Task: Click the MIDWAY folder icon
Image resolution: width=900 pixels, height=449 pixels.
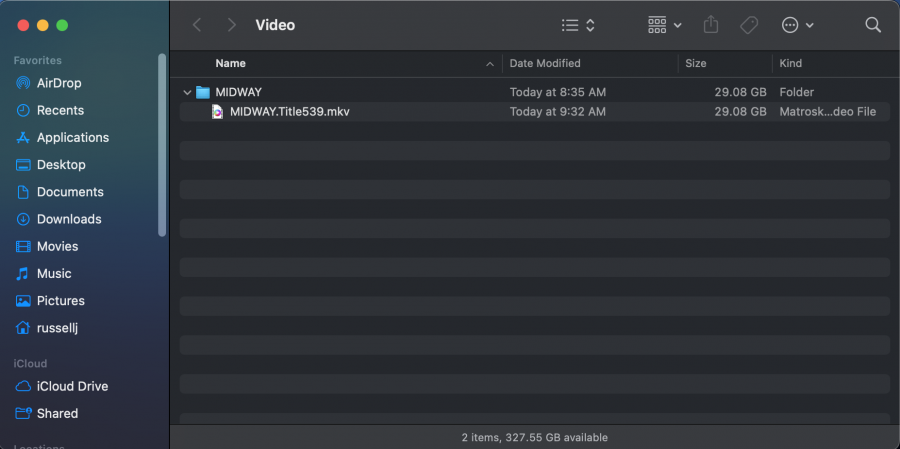Action: click(x=203, y=92)
